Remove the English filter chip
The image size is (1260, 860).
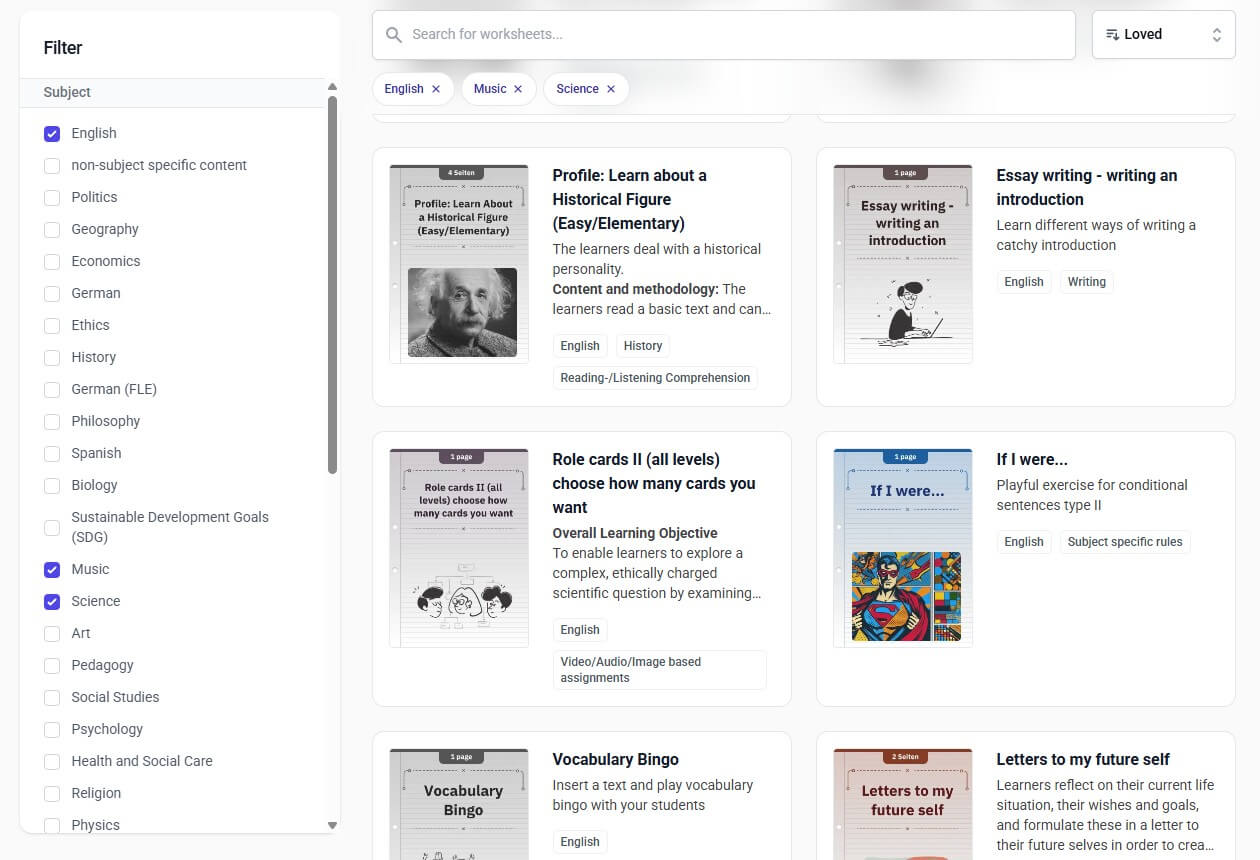tap(436, 89)
